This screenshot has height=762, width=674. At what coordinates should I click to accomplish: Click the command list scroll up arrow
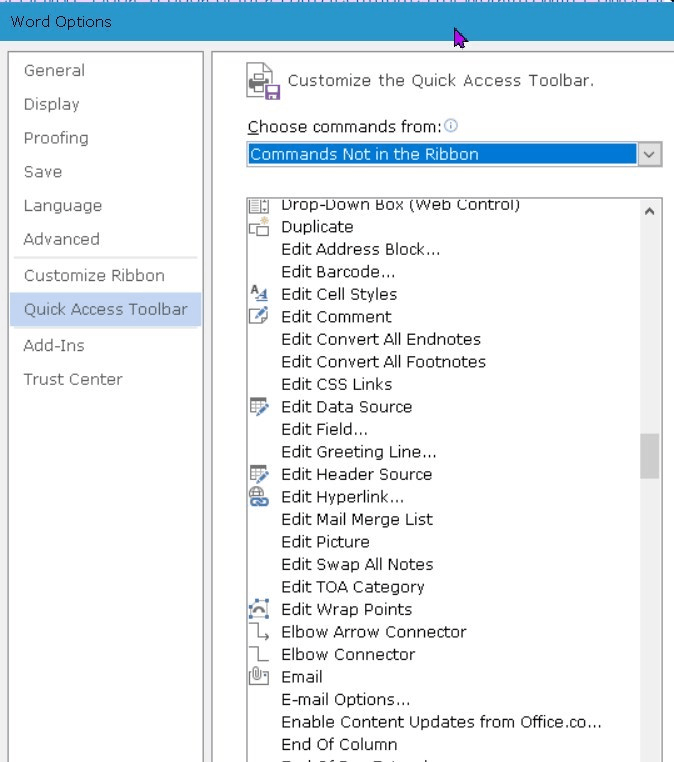pyautogui.click(x=650, y=211)
